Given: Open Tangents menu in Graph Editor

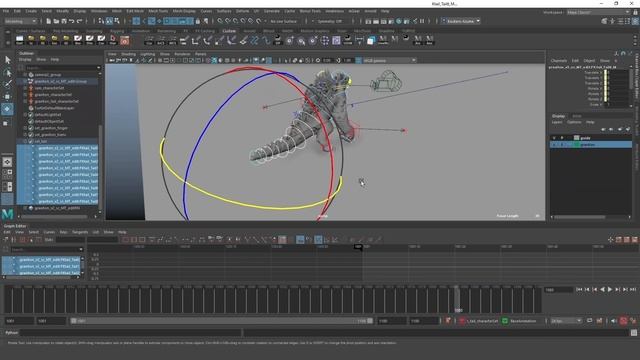Looking at the screenshot, I should [x=80, y=232].
